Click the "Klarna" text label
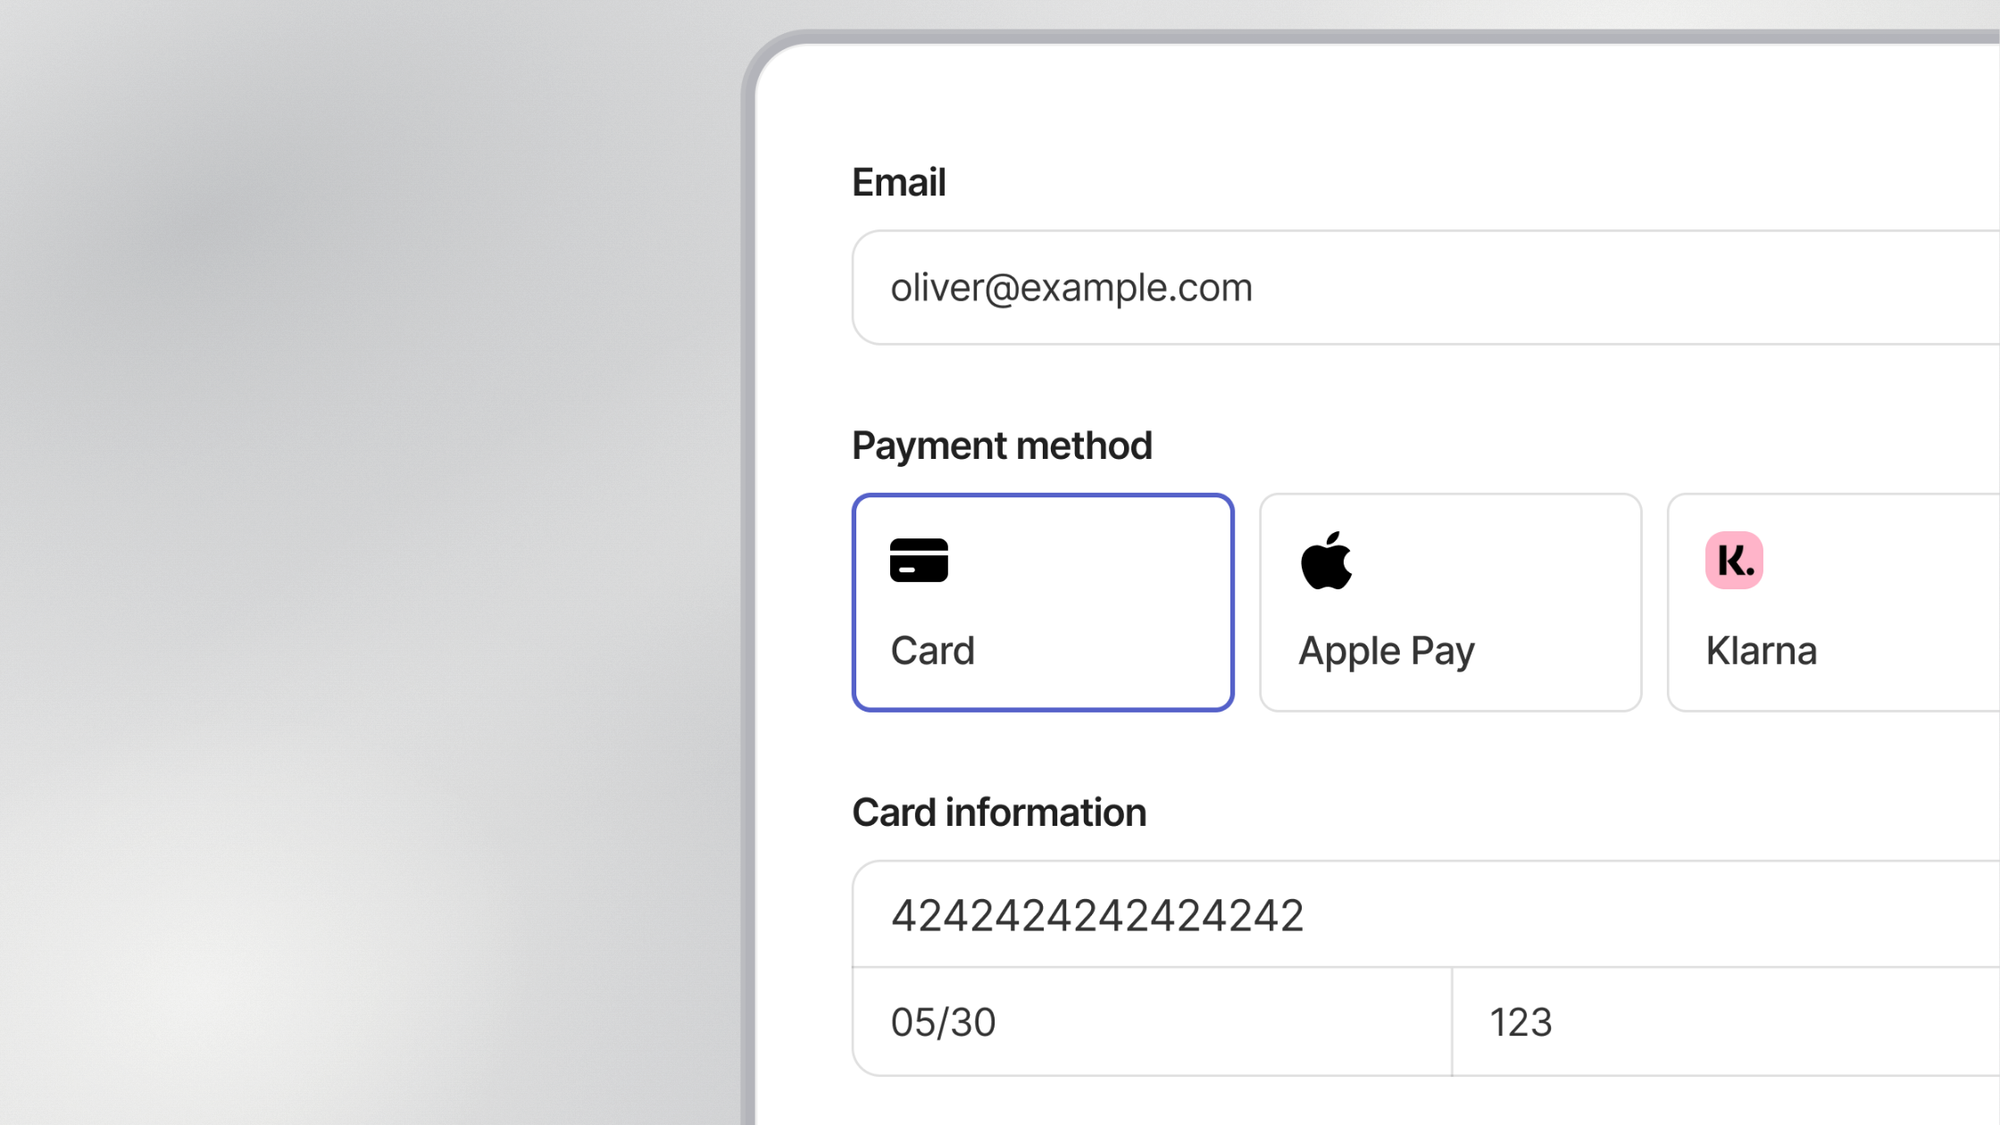Viewport: 2000px width, 1125px height. 1761,651
